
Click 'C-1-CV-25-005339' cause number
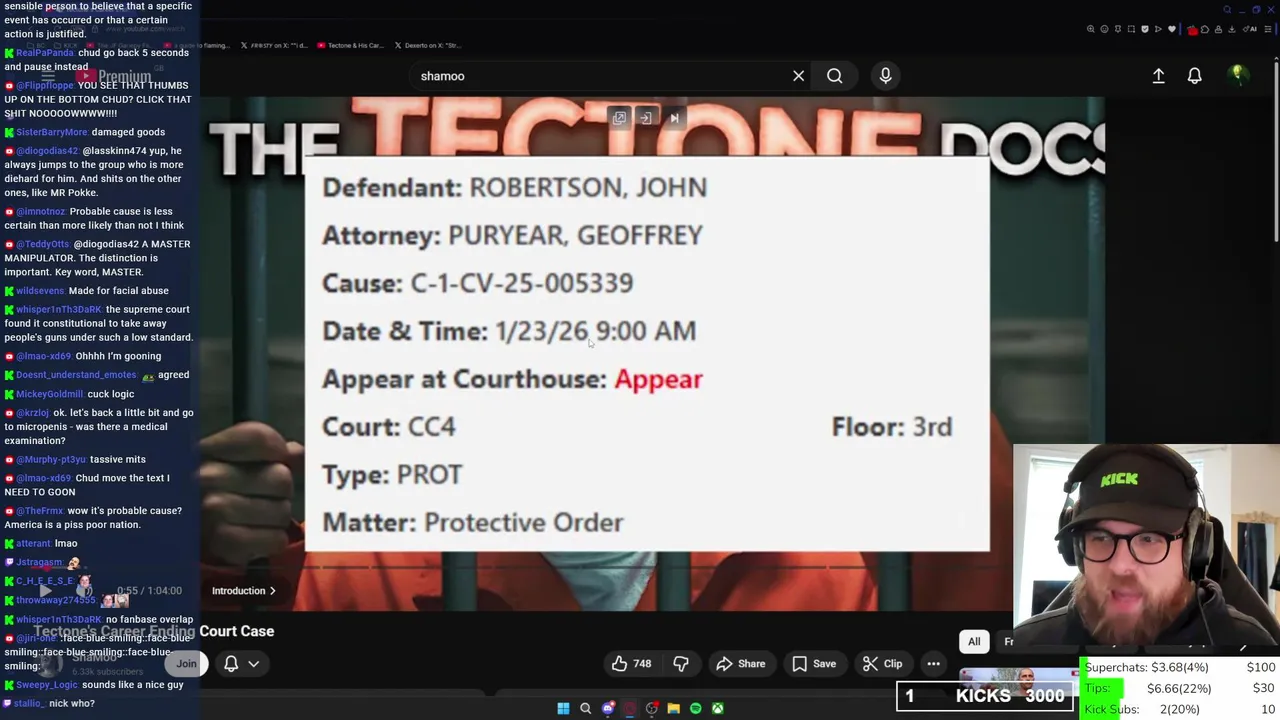(522, 283)
